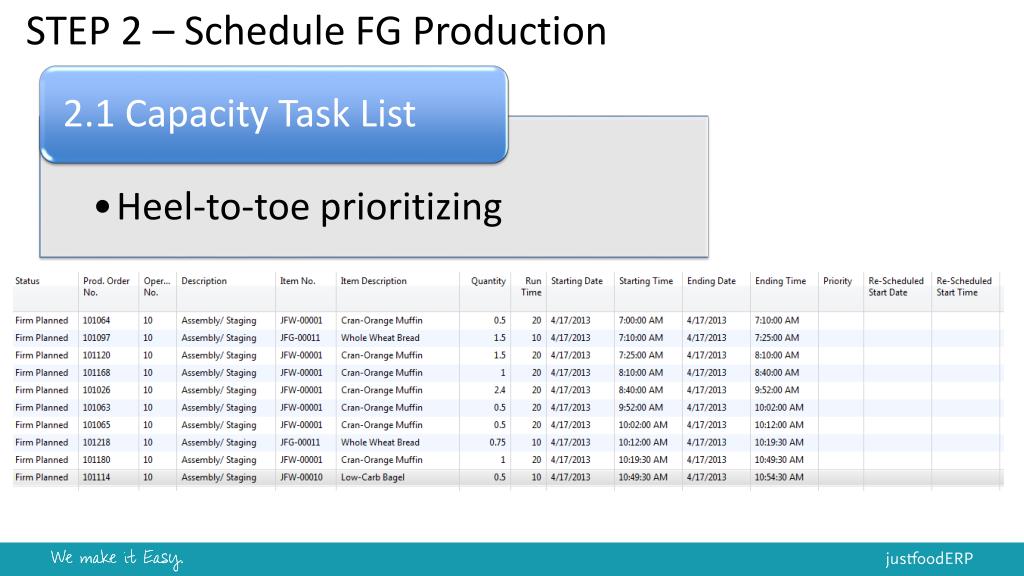Screen dimensions: 1024x576
Task: Sort by Prod. Order No. column header
Action: coord(108,287)
